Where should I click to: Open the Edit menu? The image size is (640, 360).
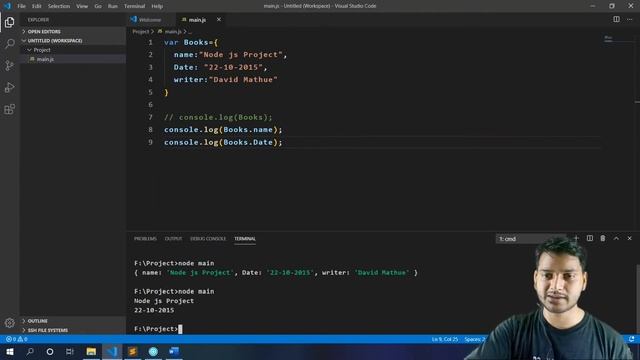(x=37, y=6)
